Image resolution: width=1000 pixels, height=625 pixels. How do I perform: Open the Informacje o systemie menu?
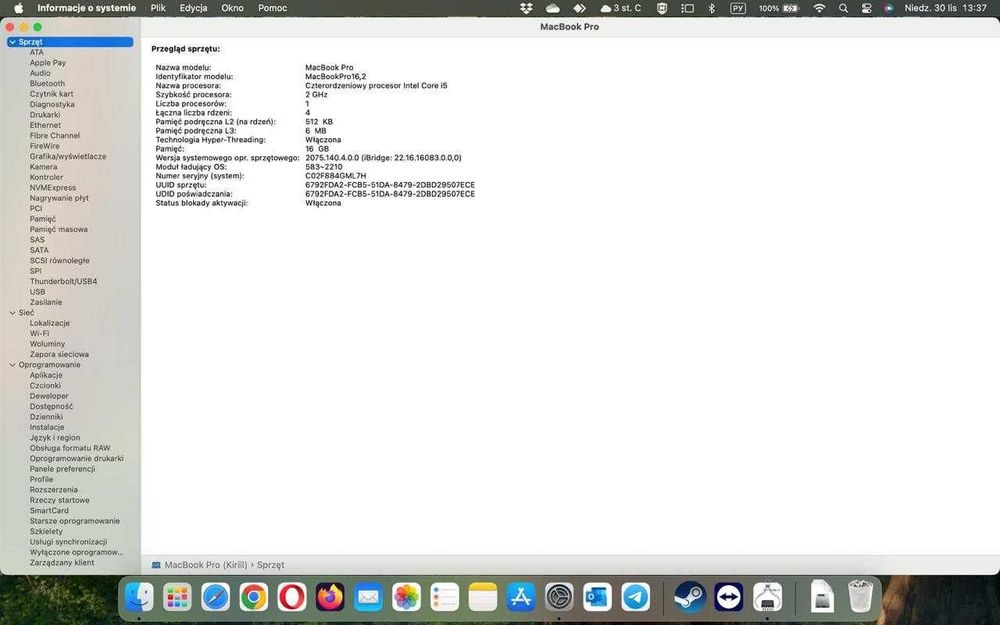tap(87, 8)
